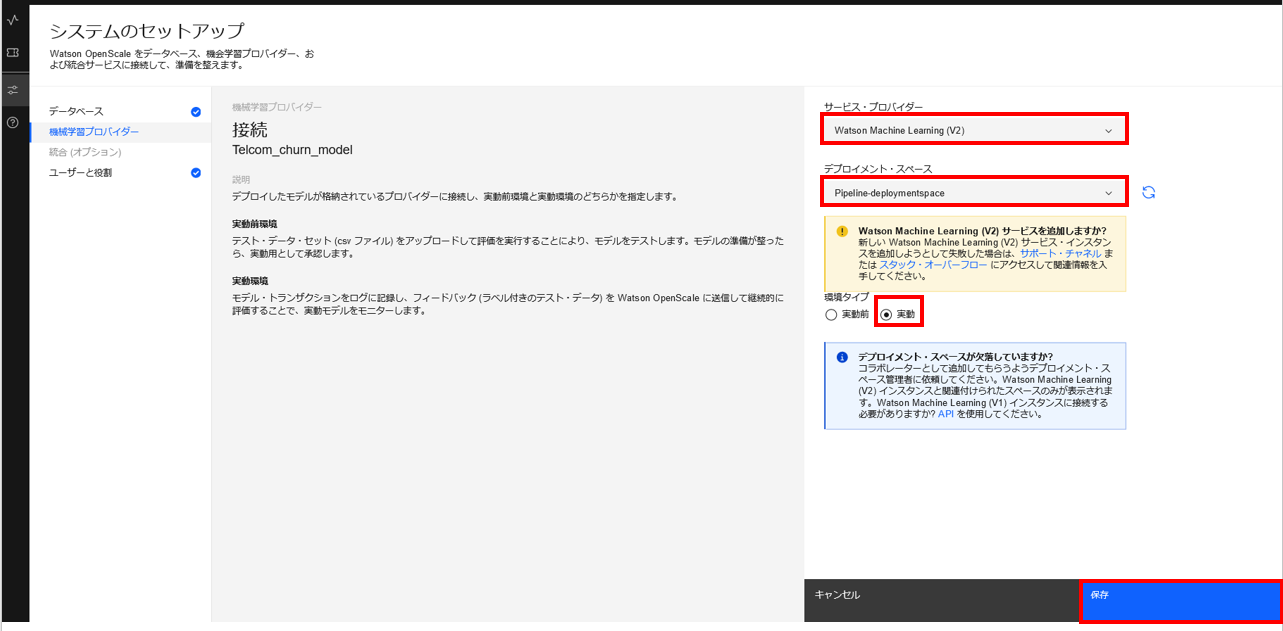The height and width of the screenshot is (631, 1283).
Task: Open the サポート・チャネル link
Action: coord(1061,254)
